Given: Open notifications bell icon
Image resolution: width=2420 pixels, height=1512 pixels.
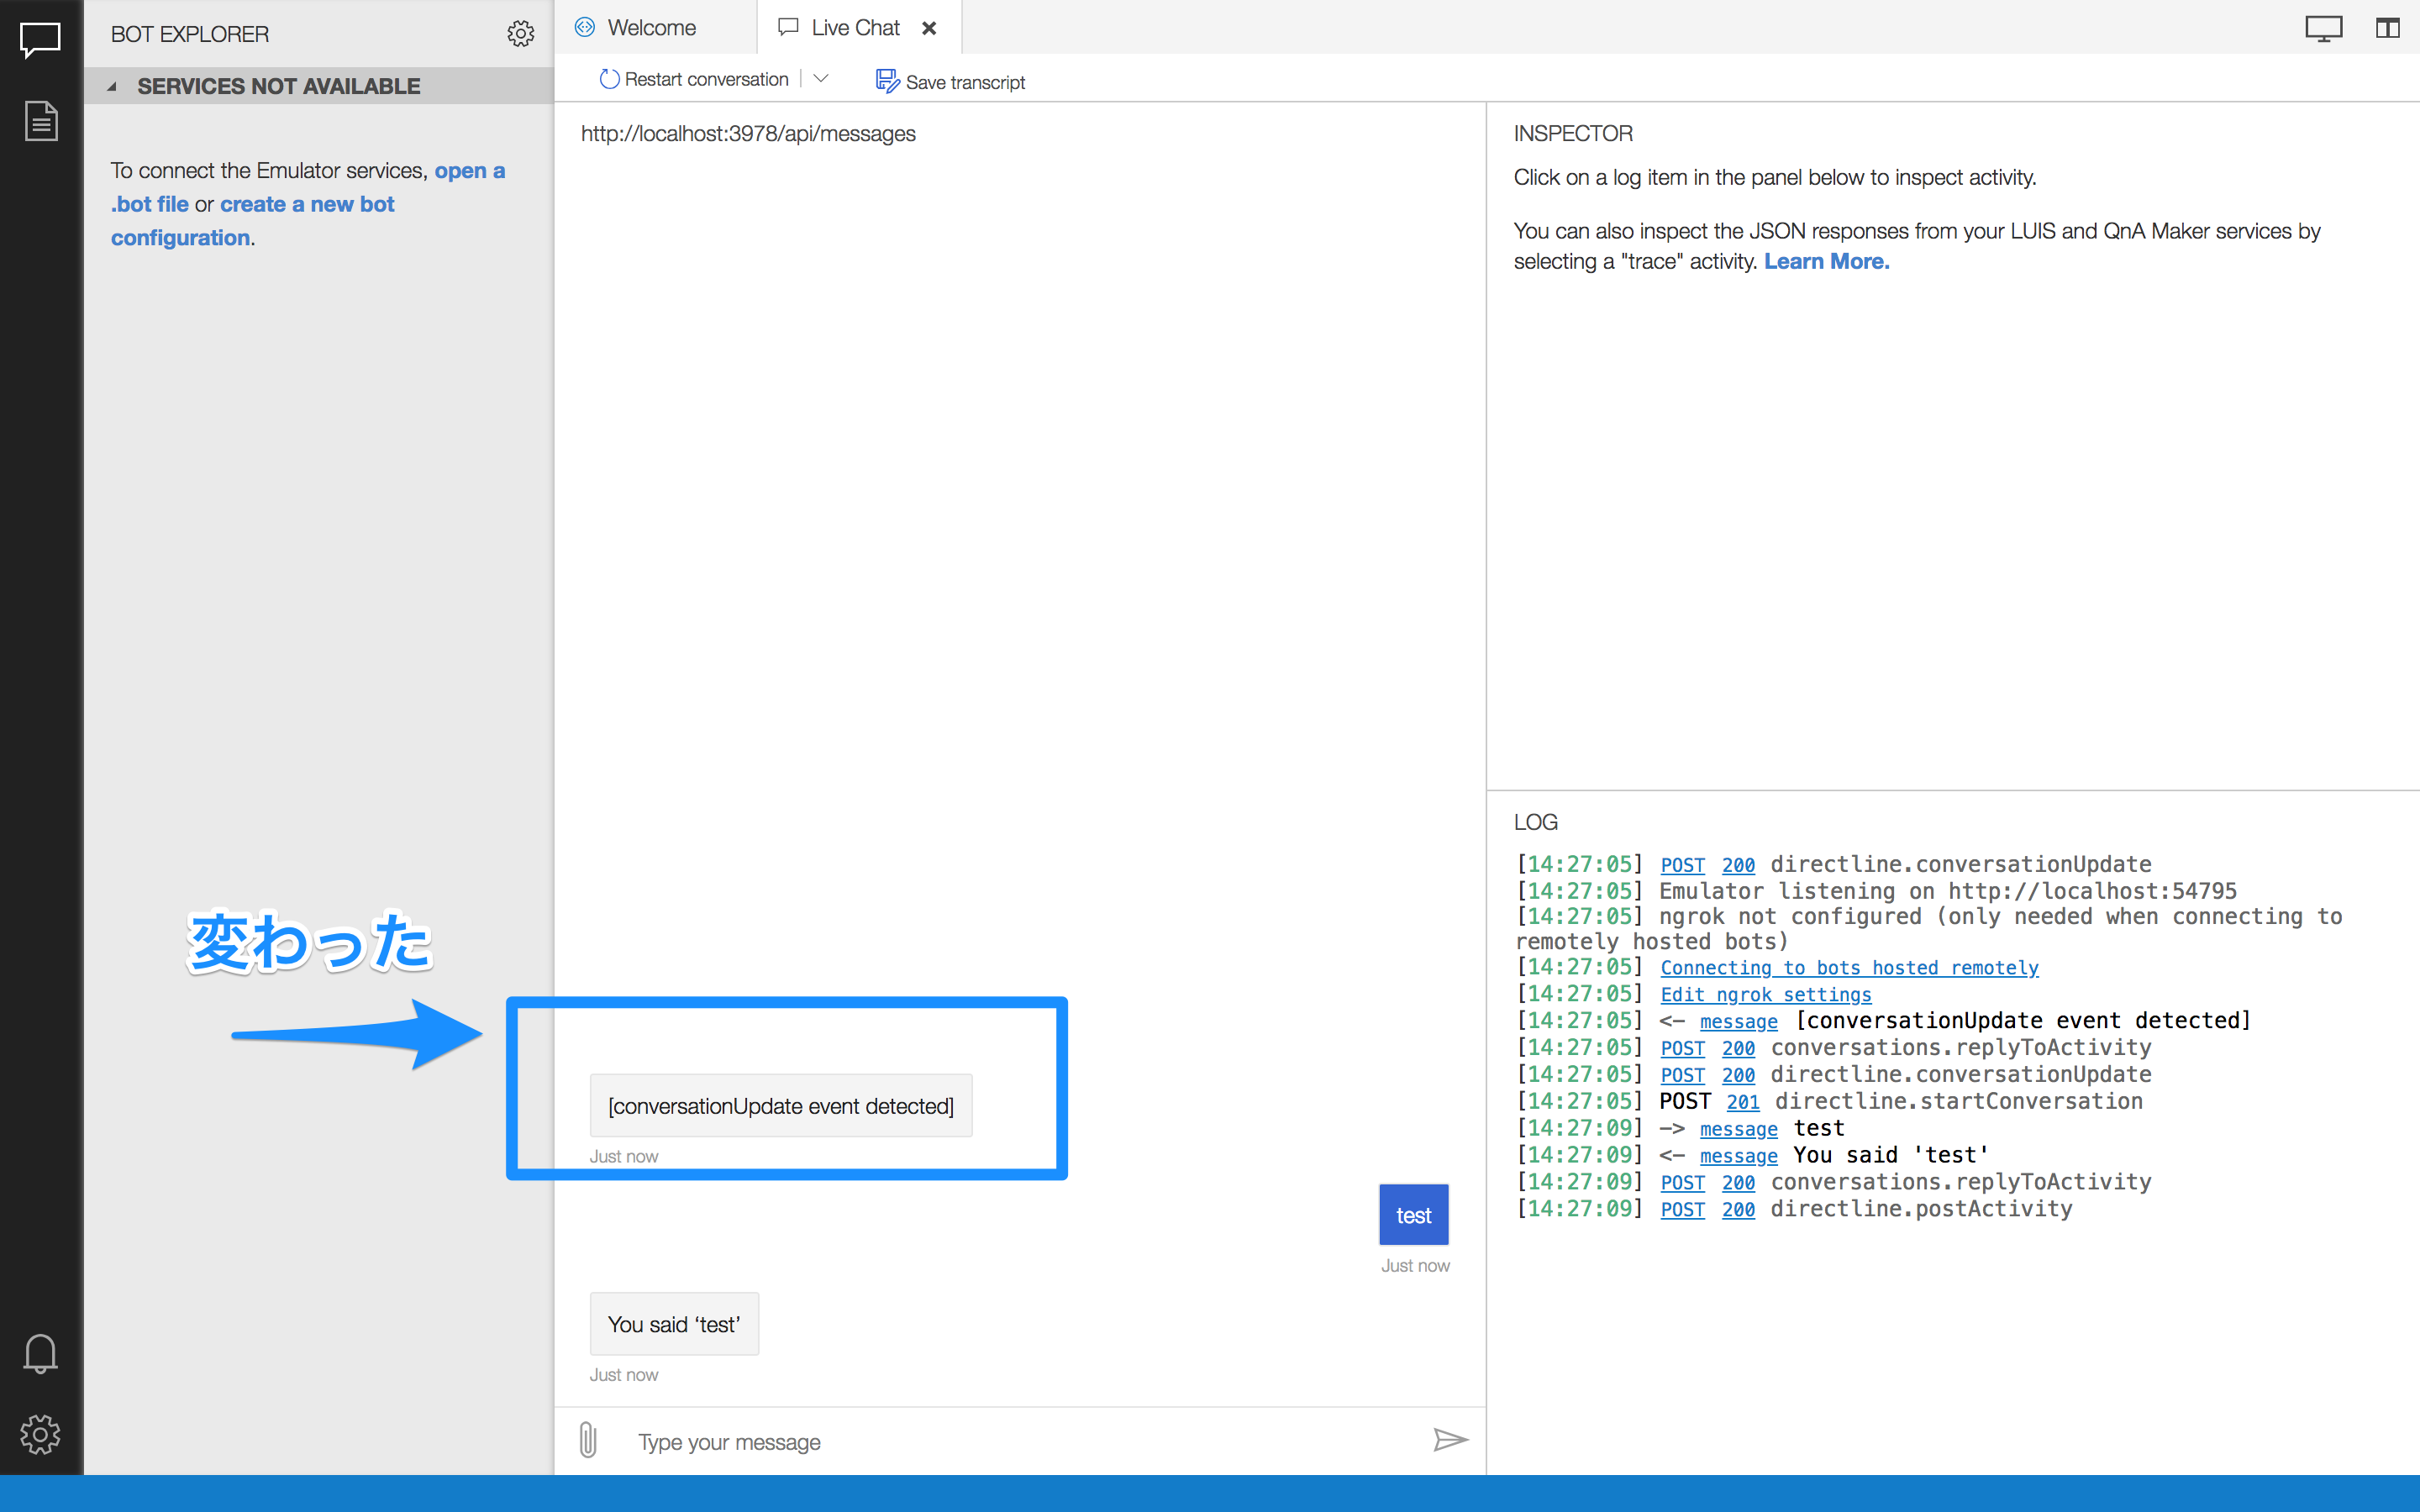Looking at the screenshot, I should [40, 1353].
